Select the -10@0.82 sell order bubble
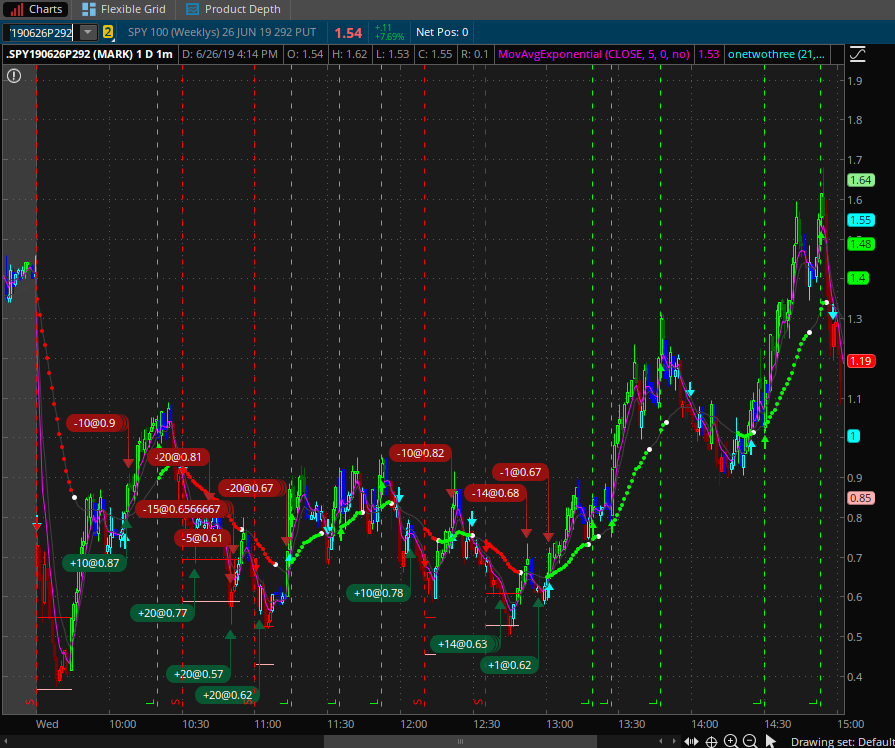Image resolution: width=895 pixels, height=748 pixels. click(421, 453)
